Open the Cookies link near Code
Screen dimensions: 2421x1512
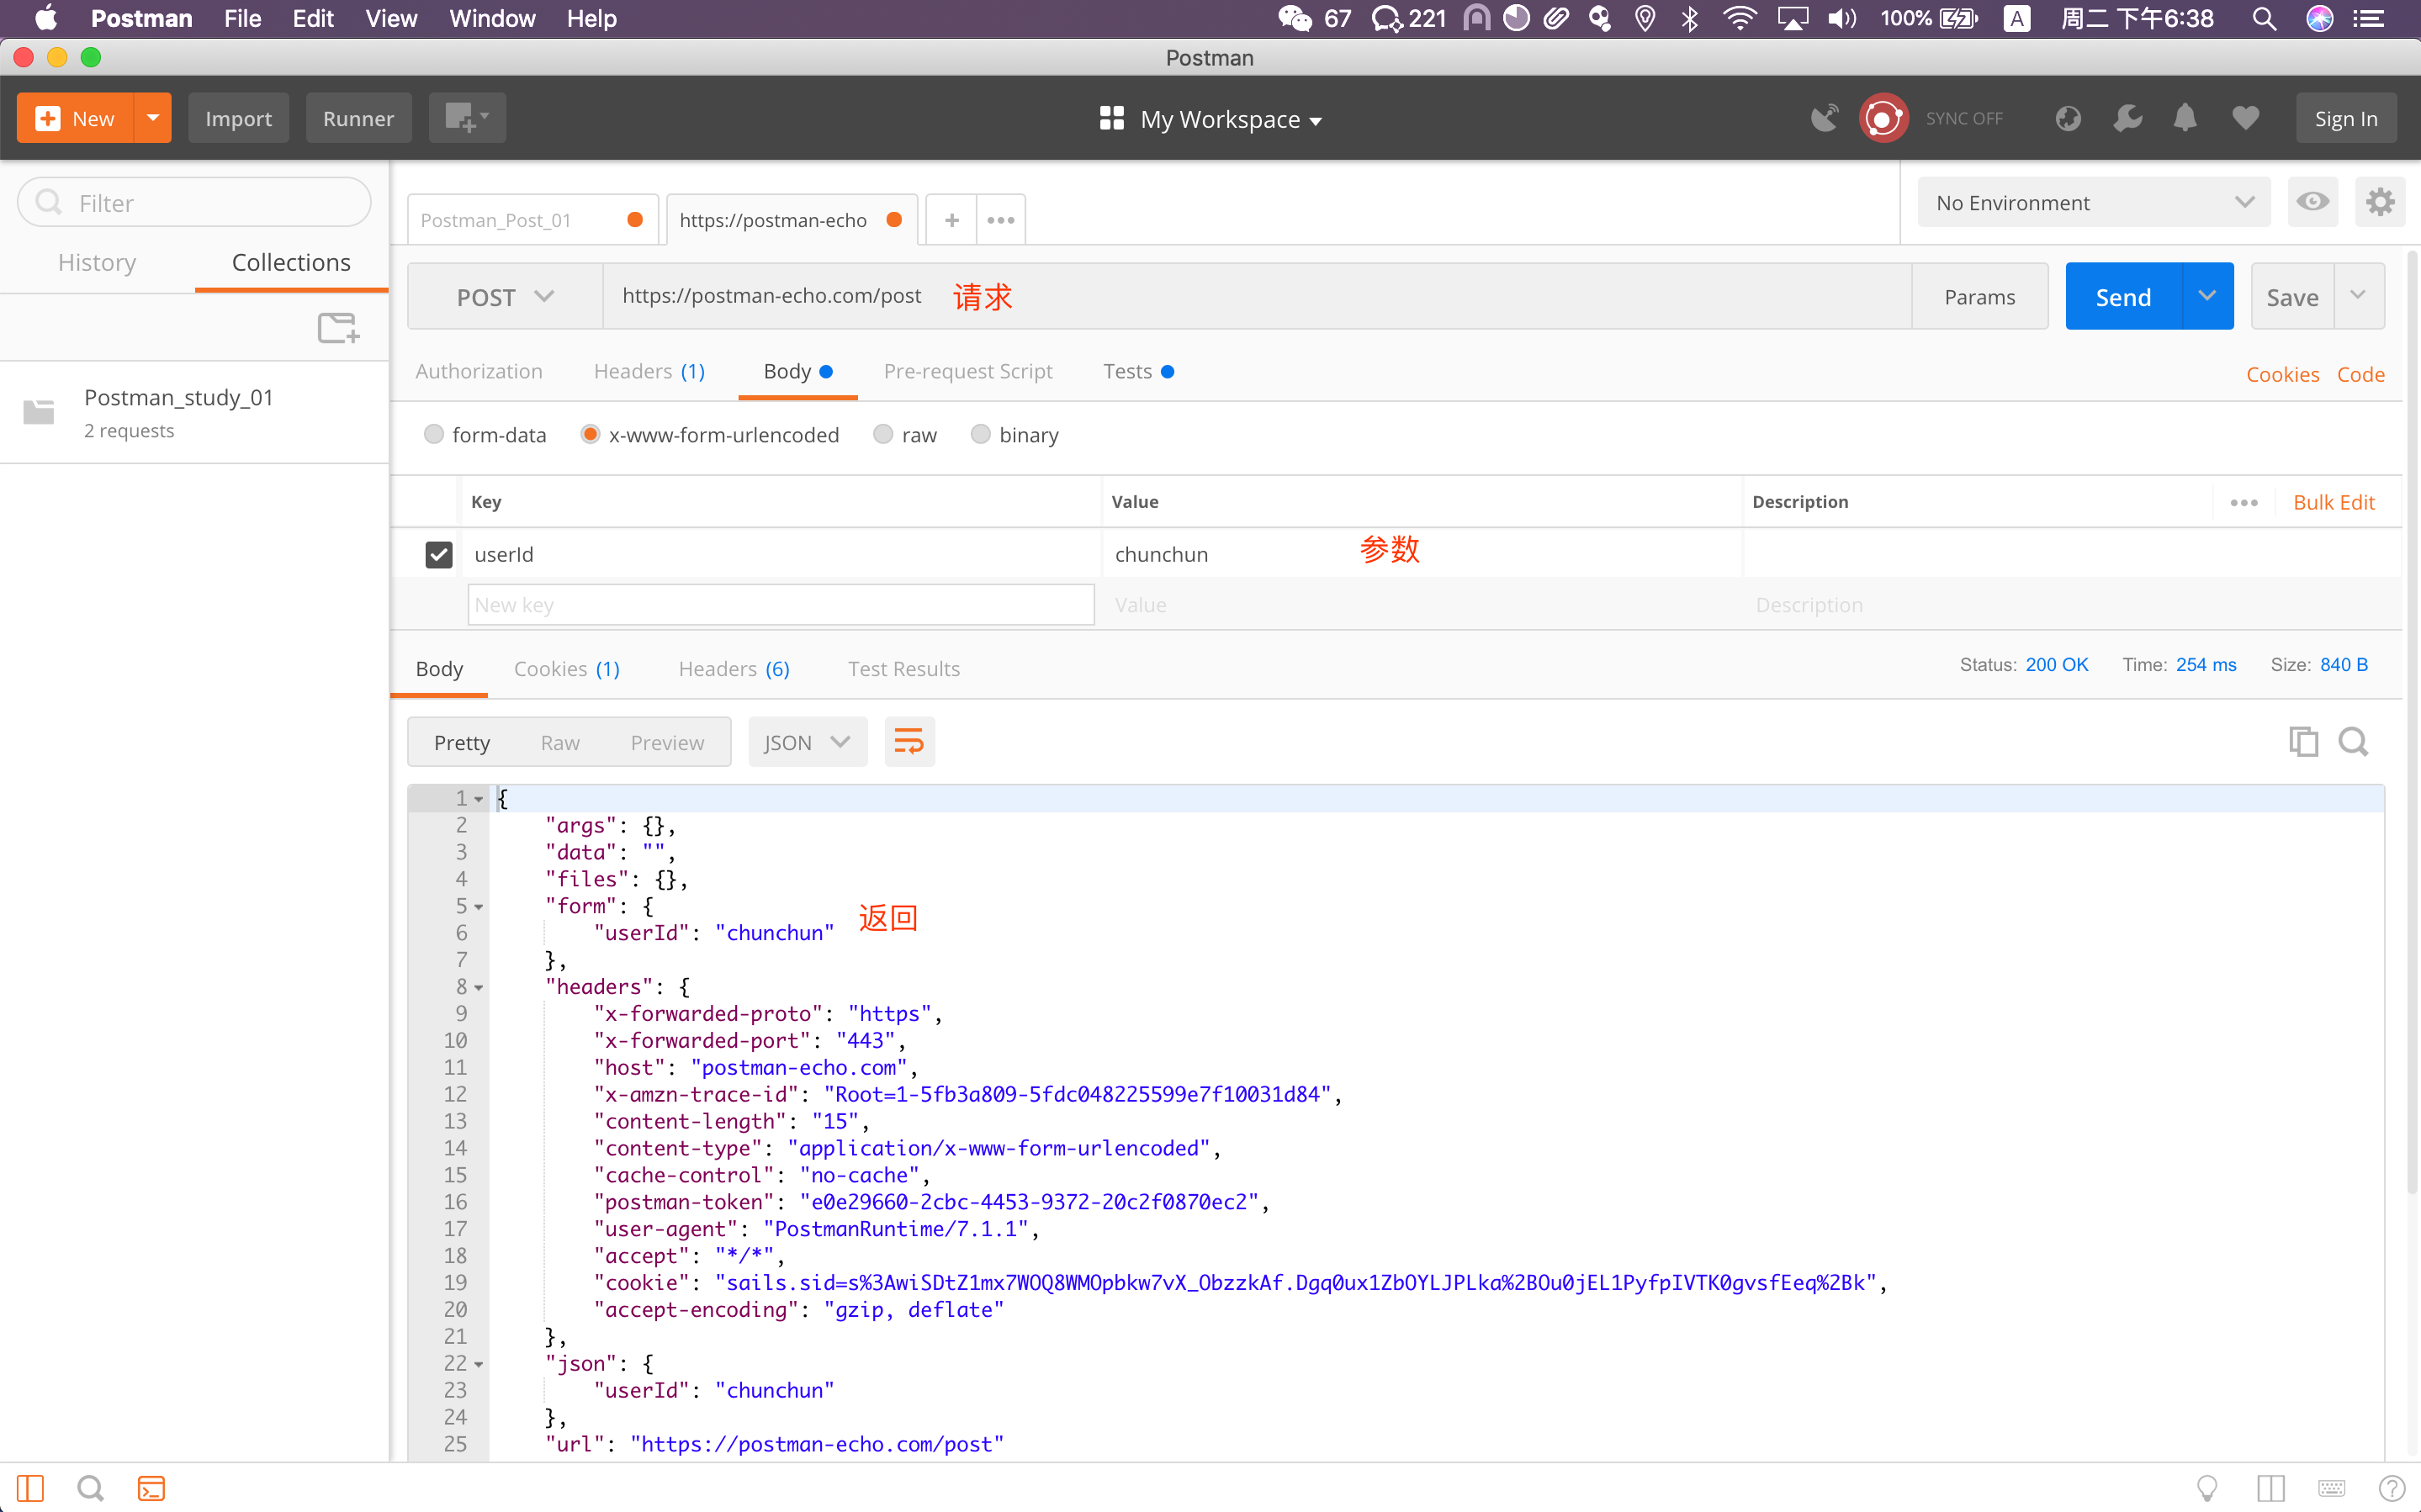tap(2282, 374)
